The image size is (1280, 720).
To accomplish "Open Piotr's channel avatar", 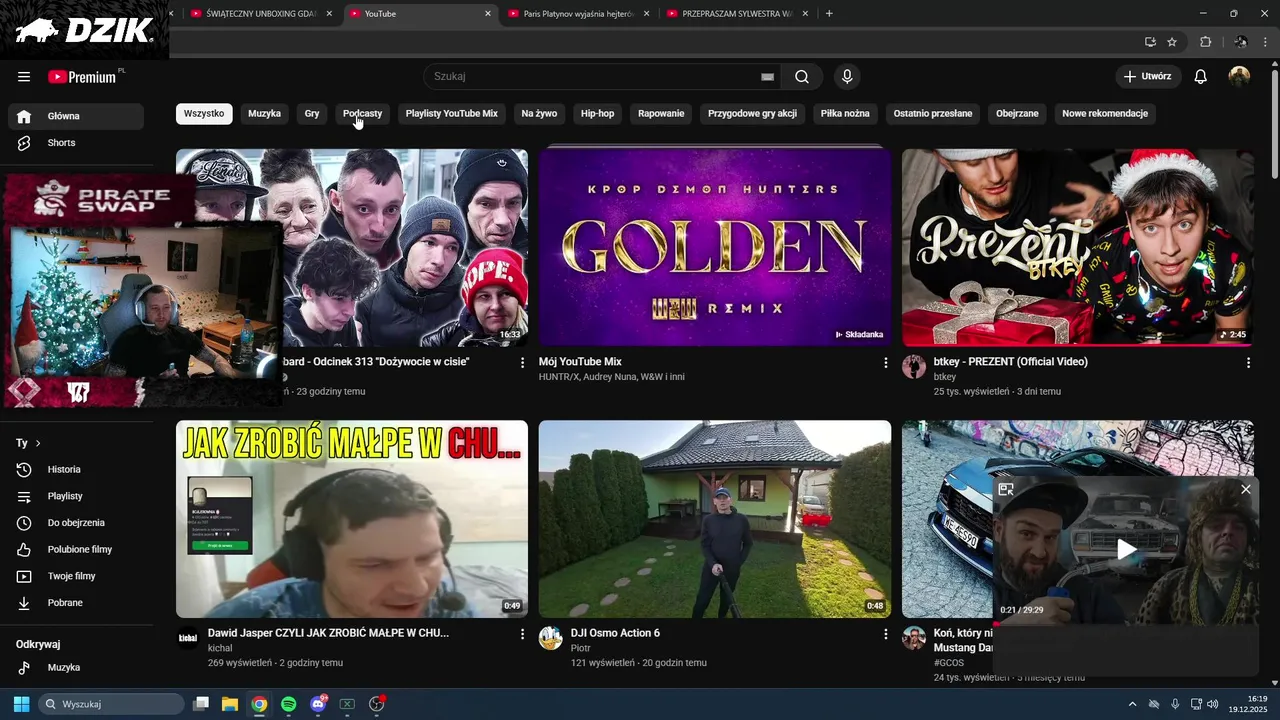I will click(x=550, y=638).
